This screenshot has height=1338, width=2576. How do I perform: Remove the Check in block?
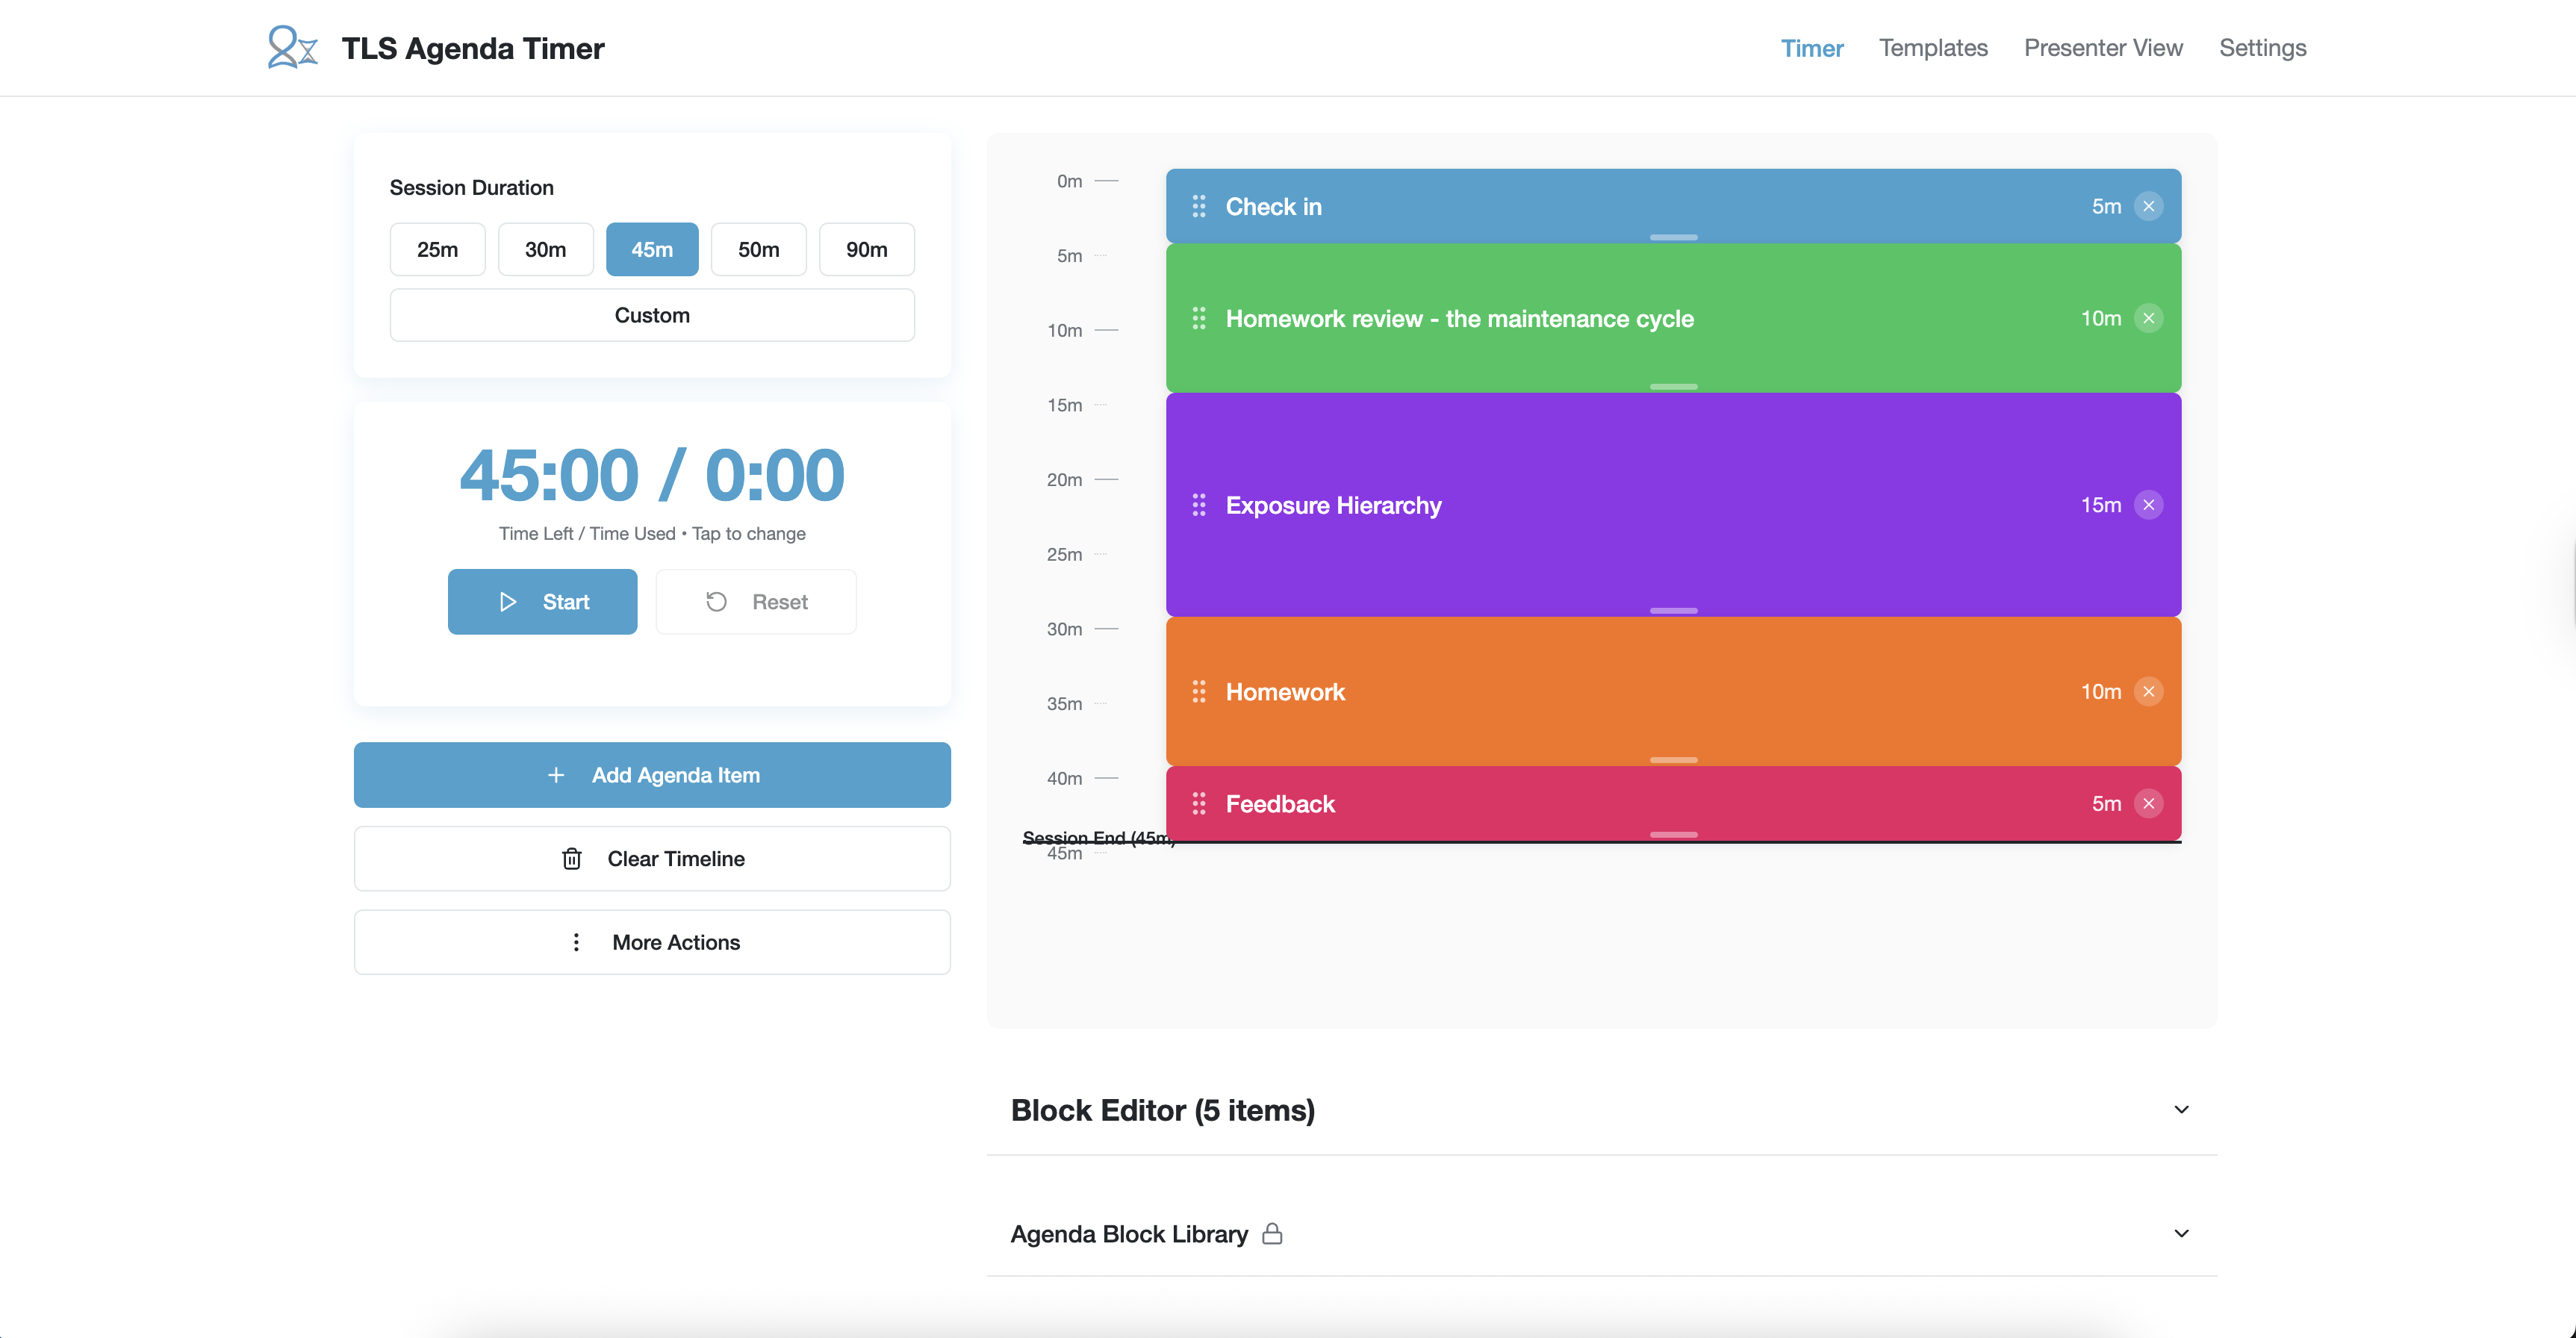2148,206
